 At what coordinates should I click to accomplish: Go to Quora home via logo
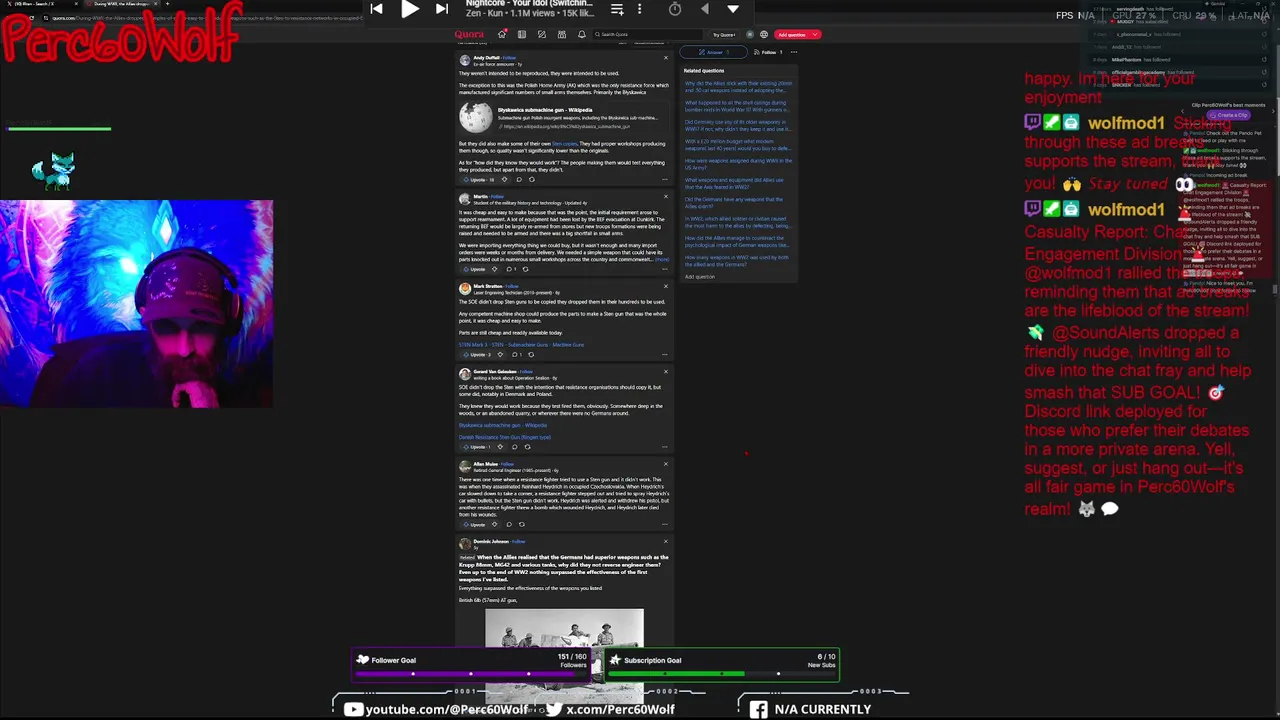click(469, 34)
